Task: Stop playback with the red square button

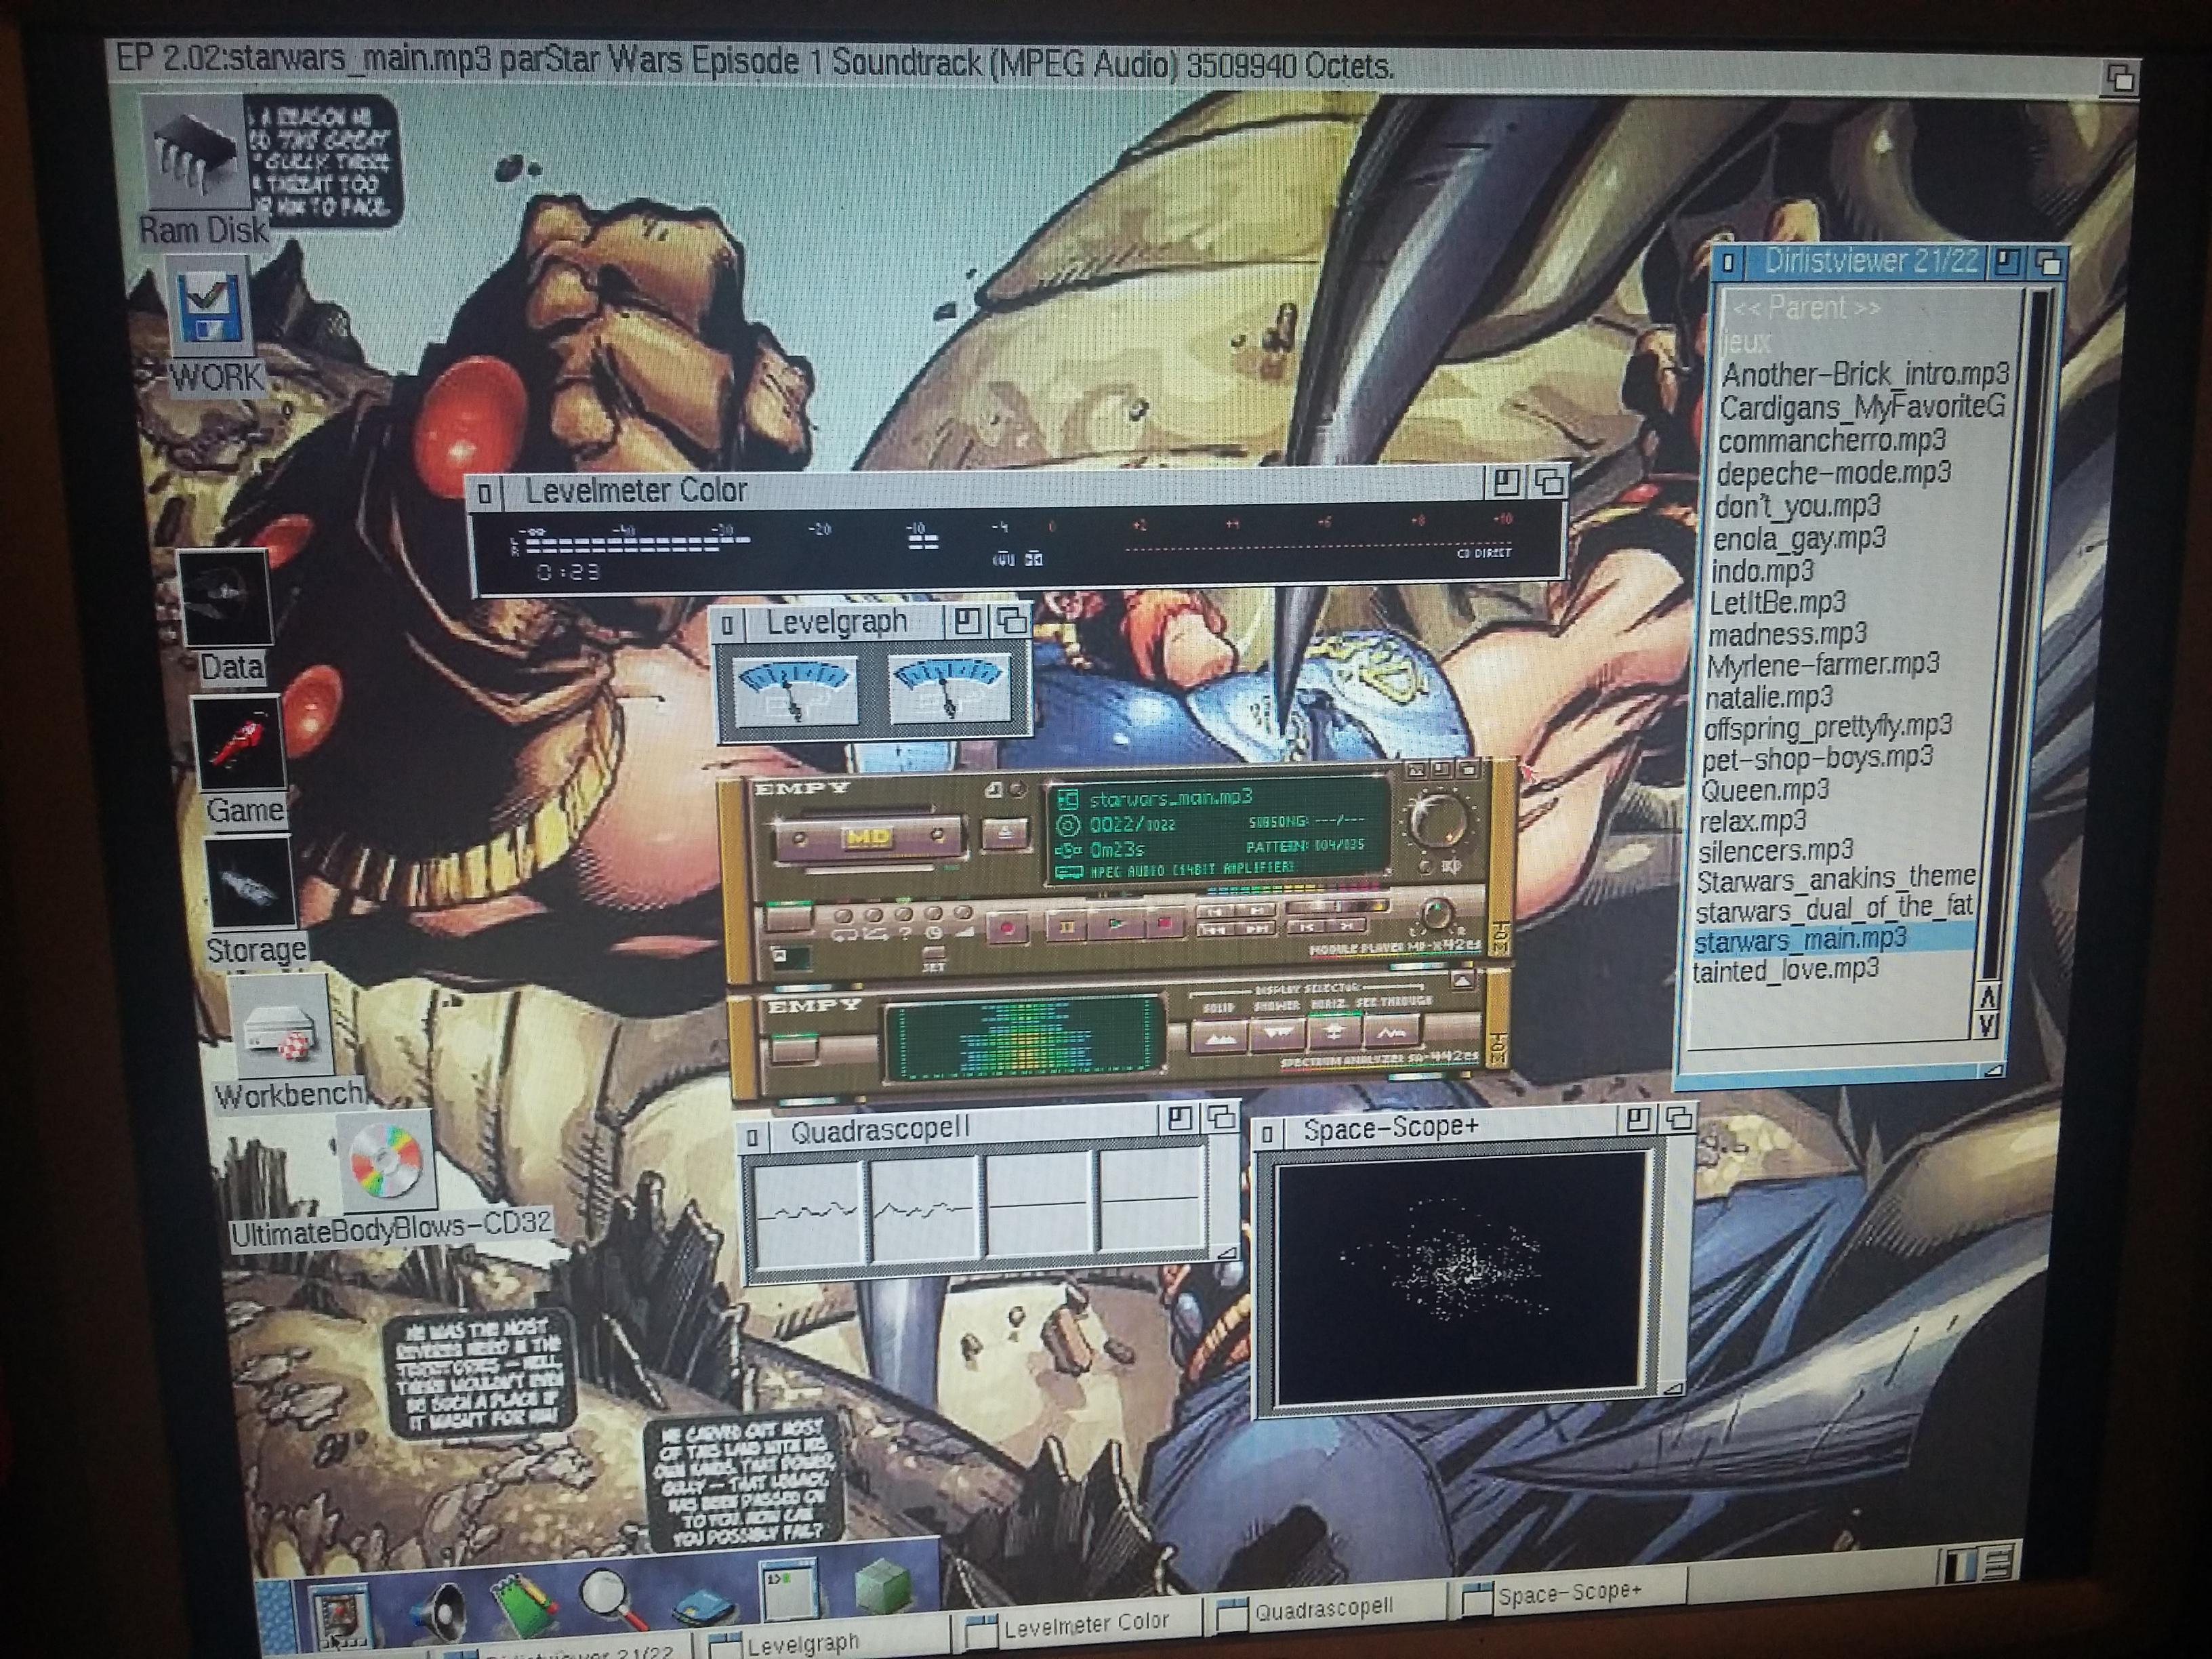Action: click(1165, 923)
